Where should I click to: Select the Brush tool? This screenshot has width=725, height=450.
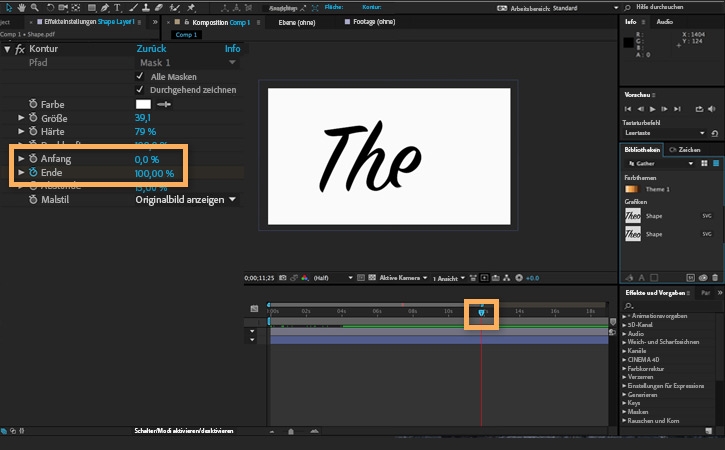(133, 7)
